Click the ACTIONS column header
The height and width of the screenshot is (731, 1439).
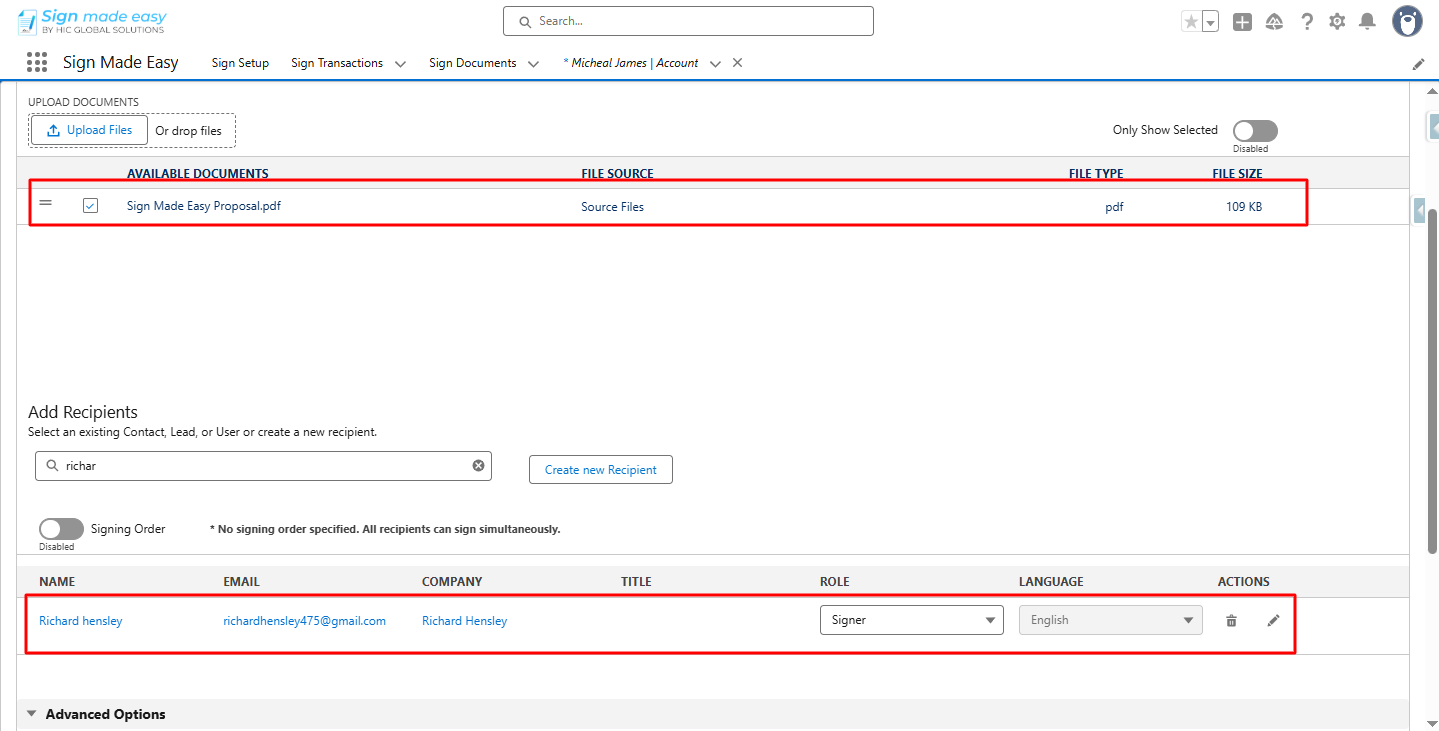coord(1244,582)
